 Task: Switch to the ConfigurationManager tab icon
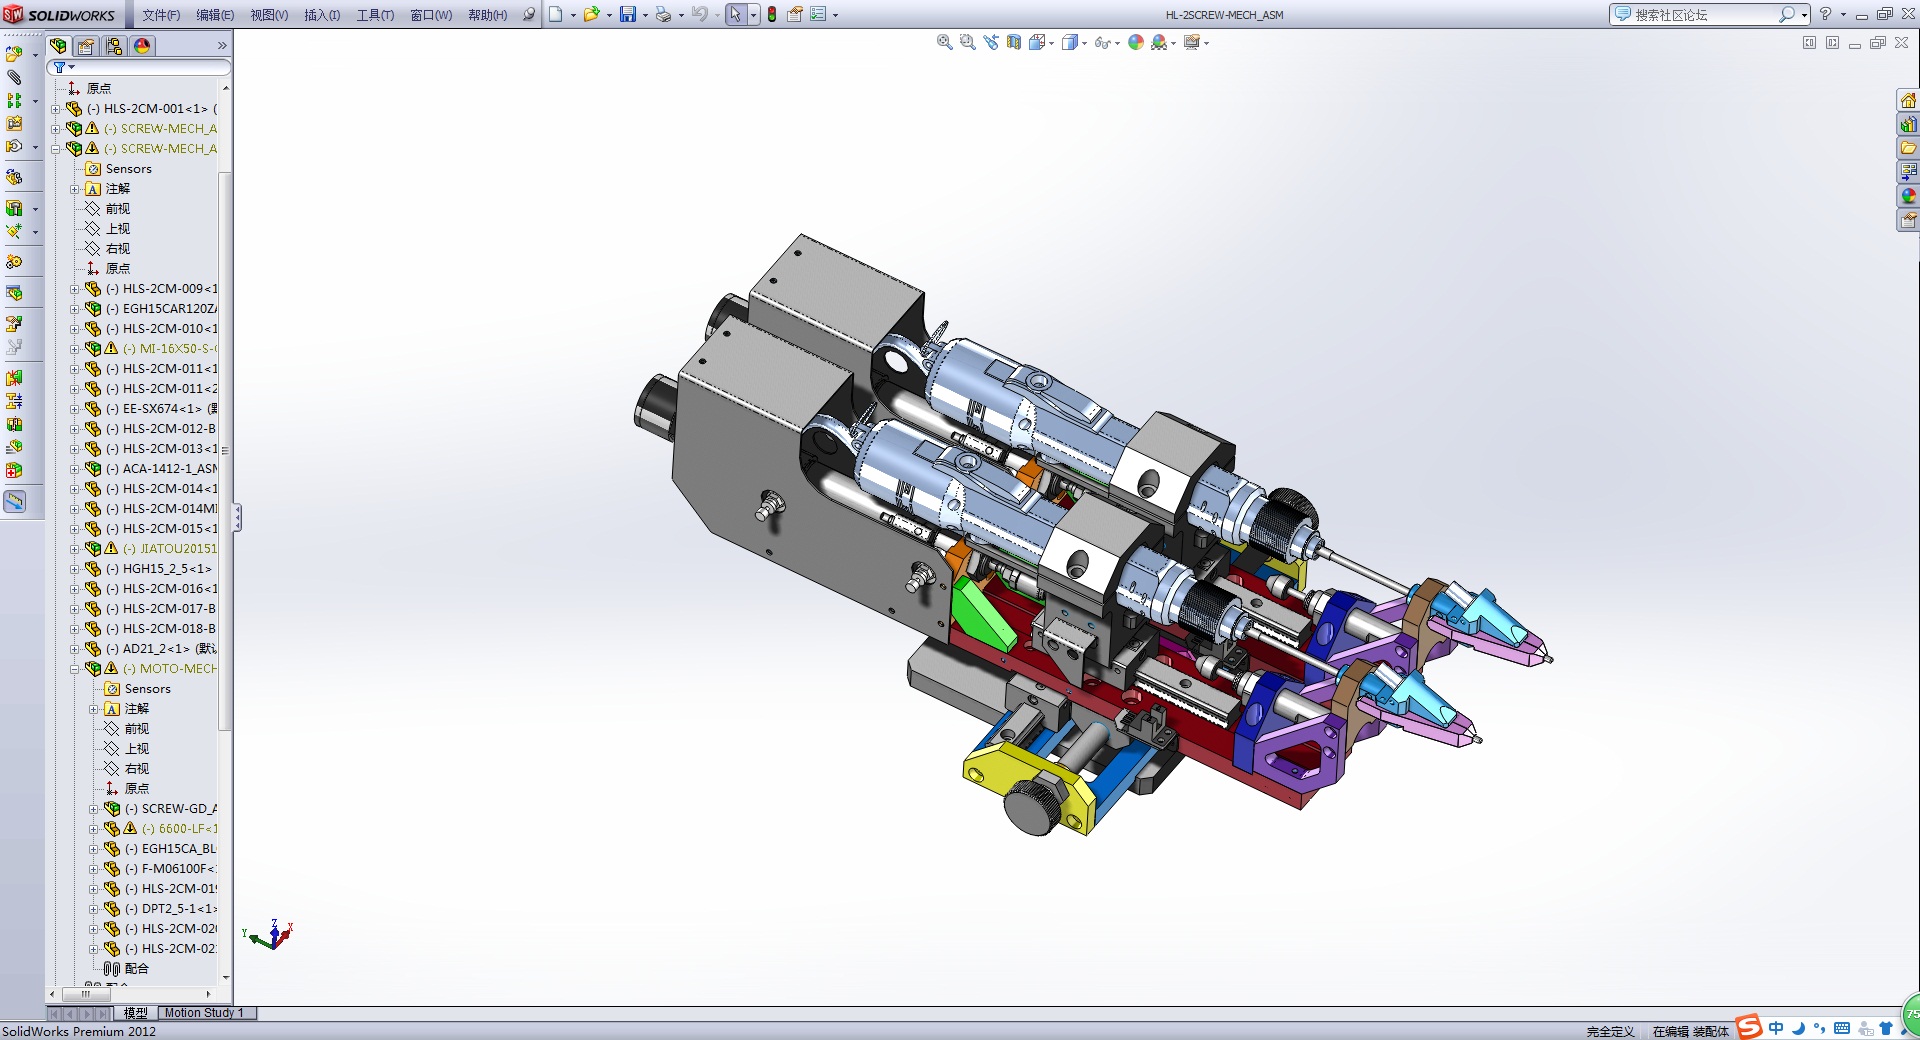[114, 46]
